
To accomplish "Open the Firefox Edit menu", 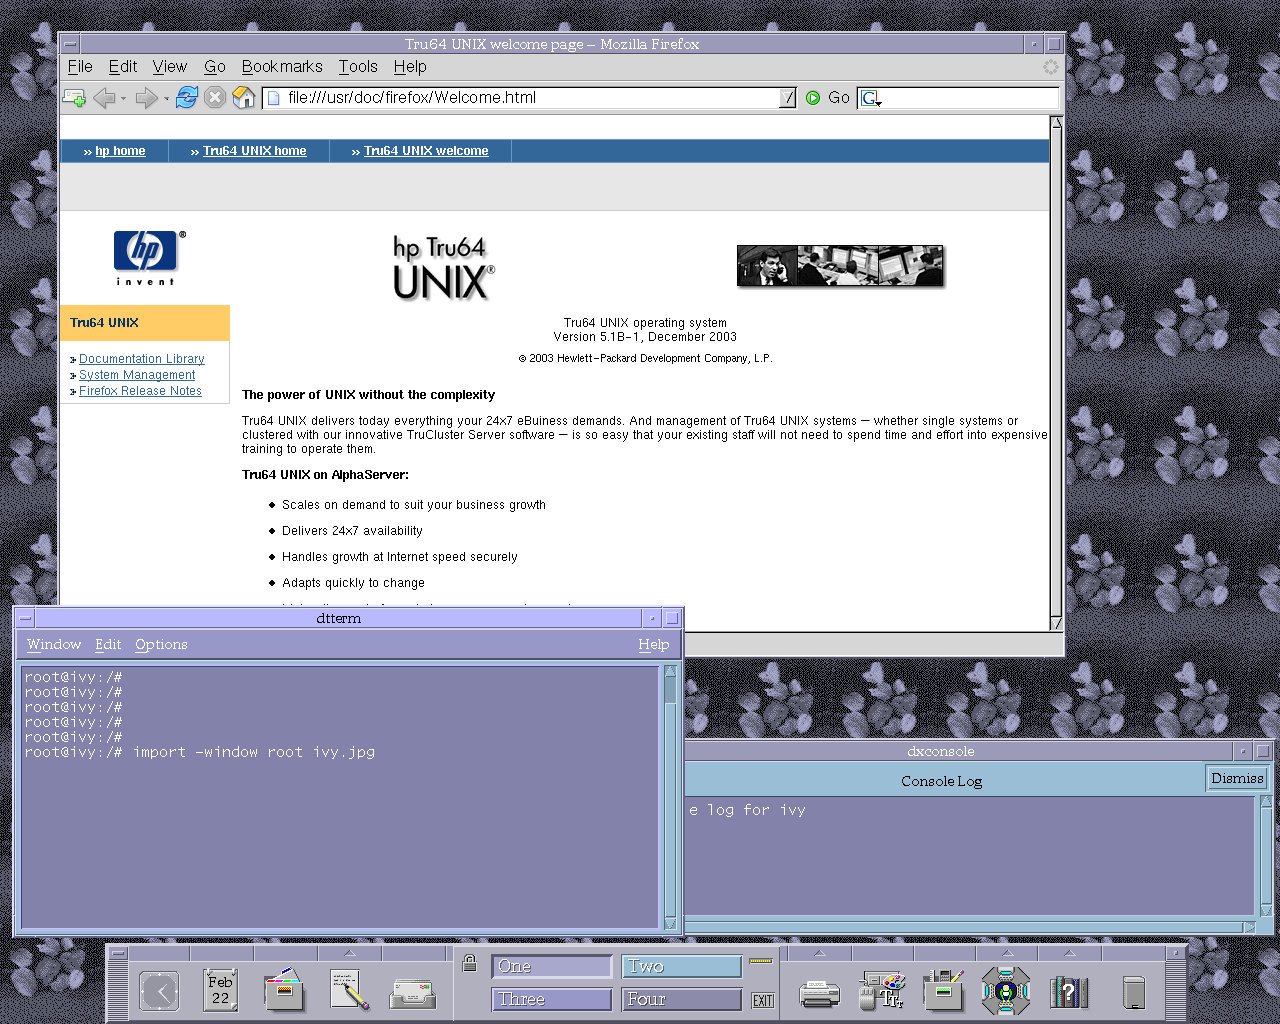I will (x=123, y=66).
